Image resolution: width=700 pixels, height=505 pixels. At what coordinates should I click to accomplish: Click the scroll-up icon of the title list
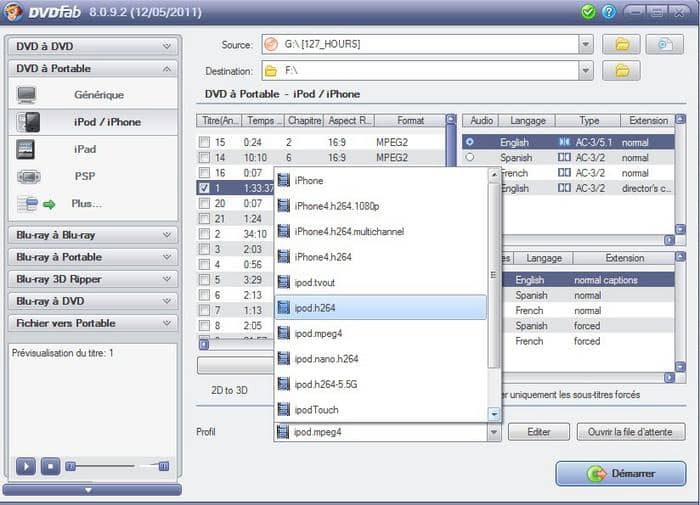(451, 119)
